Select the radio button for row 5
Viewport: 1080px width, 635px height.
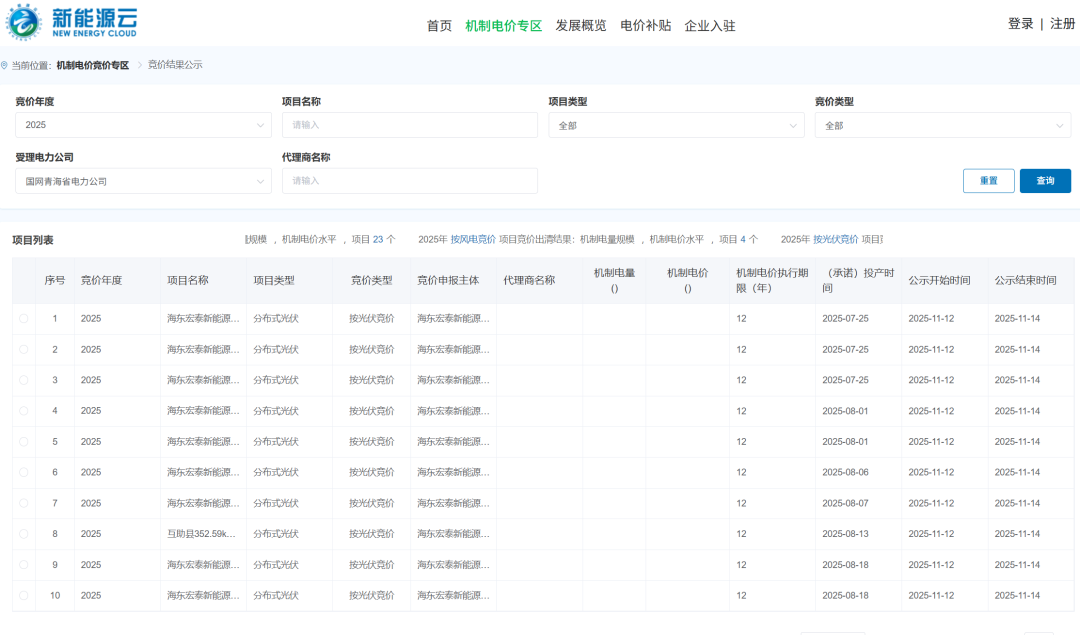pos(24,442)
